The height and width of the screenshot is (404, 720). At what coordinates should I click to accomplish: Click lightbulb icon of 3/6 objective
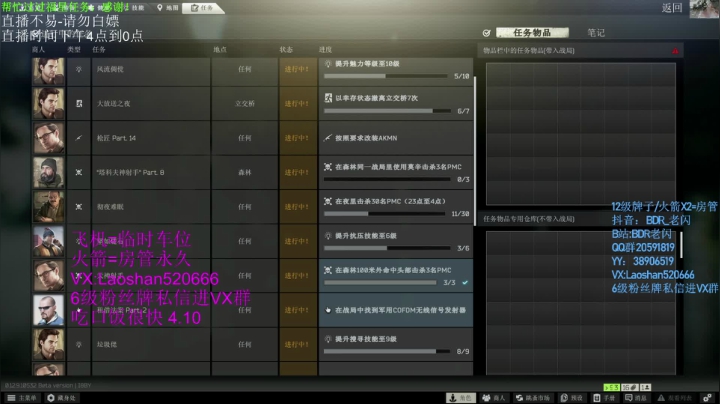coord(328,236)
